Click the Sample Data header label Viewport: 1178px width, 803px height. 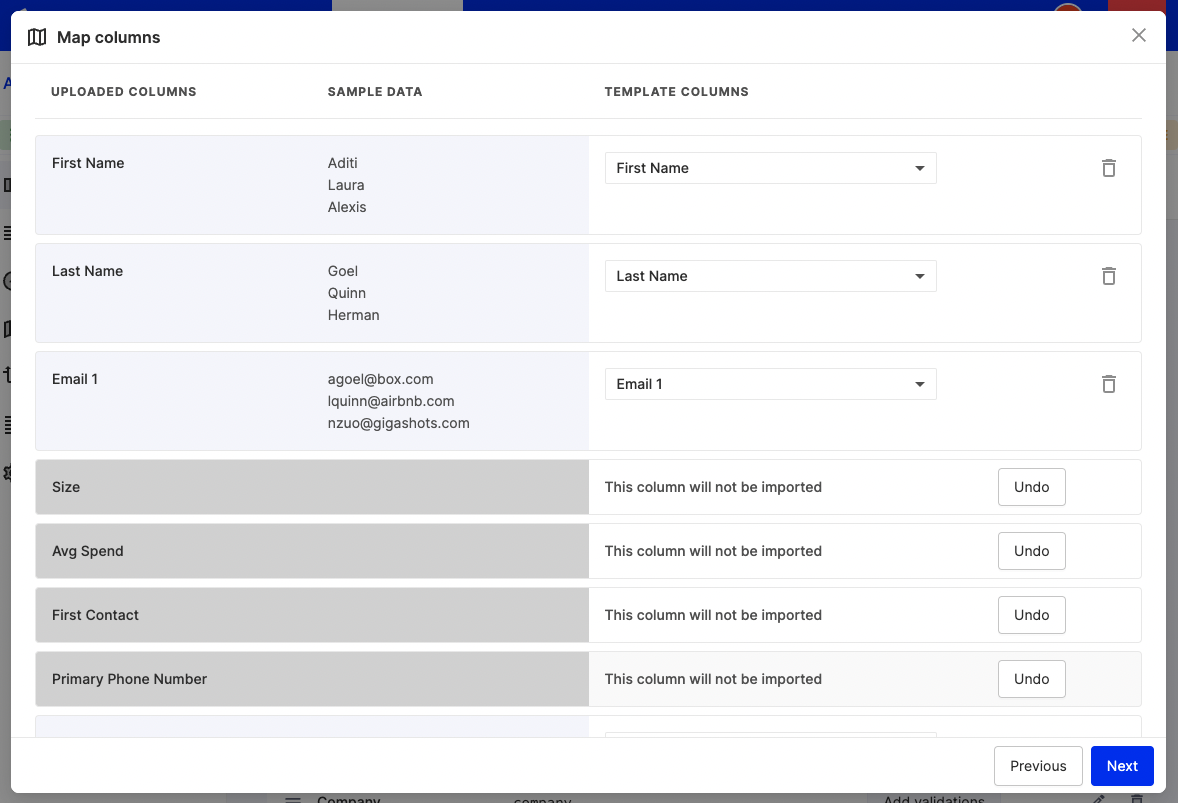pos(375,92)
